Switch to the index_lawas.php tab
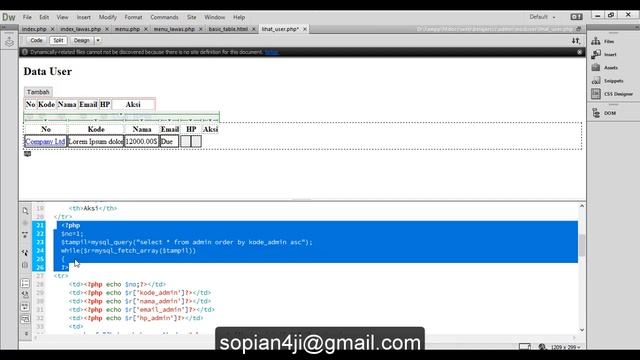 tap(80, 29)
